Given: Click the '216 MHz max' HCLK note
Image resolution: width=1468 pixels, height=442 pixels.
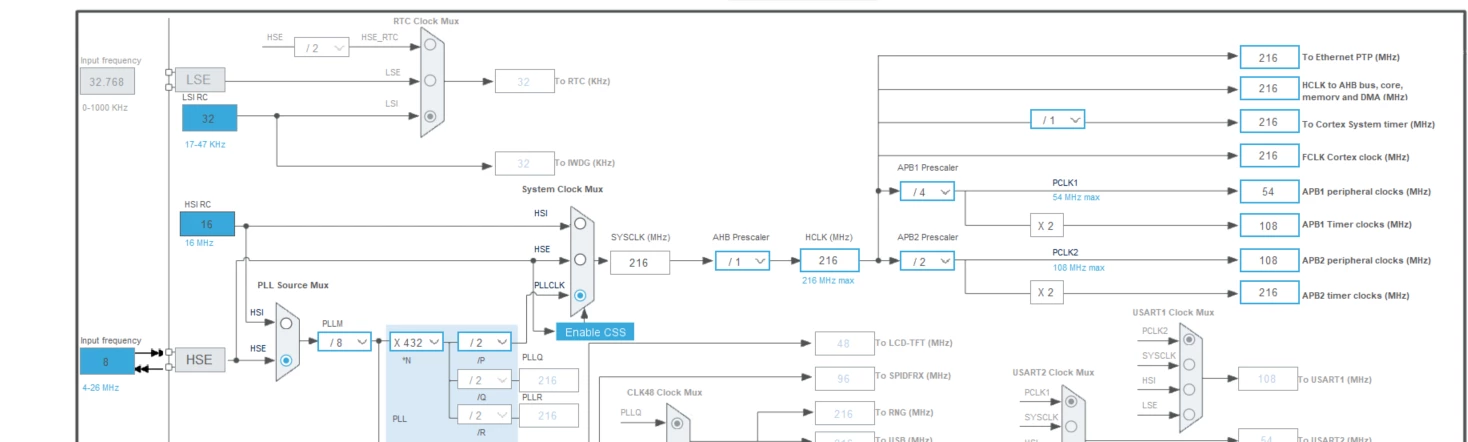Looking at the screenshot, I should pos(828,281).
